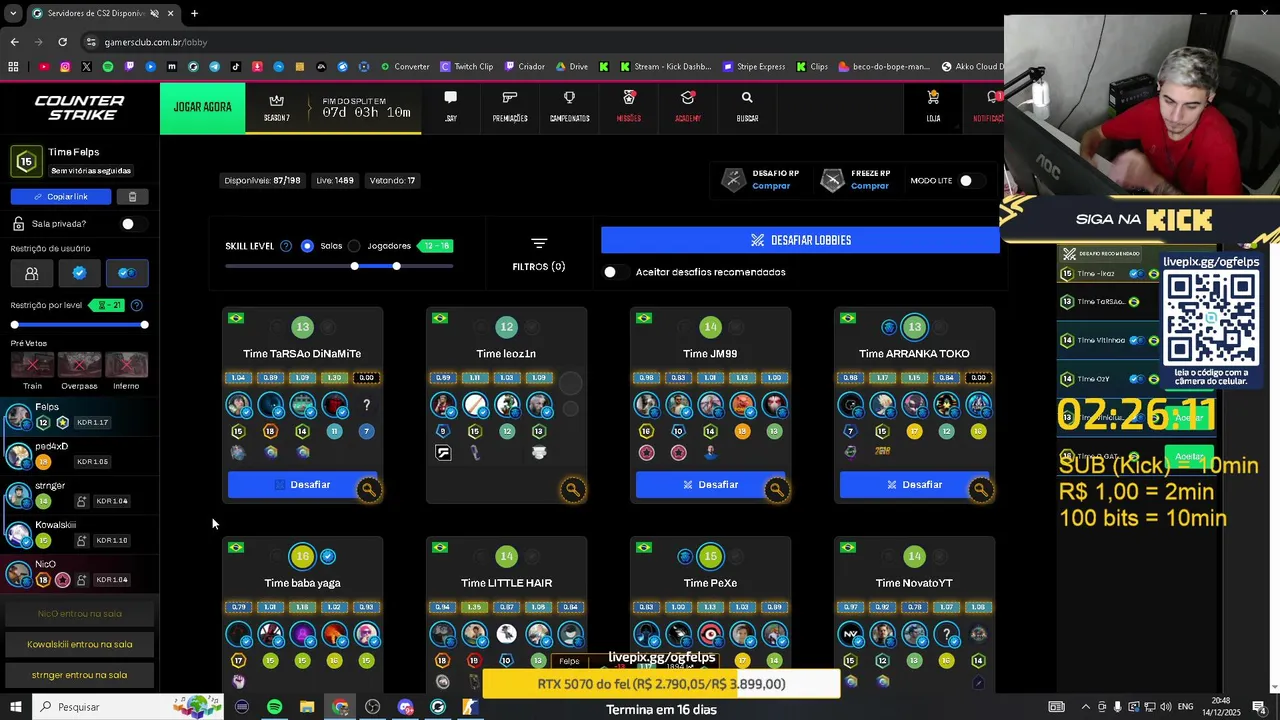Click stringer's add-friend icon
1280x720 pixels.
click(x=82, y=501)
